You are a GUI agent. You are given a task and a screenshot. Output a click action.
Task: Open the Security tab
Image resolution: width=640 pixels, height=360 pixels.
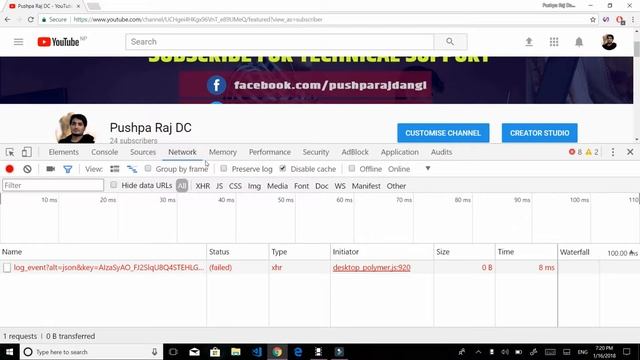coord(316,152)
